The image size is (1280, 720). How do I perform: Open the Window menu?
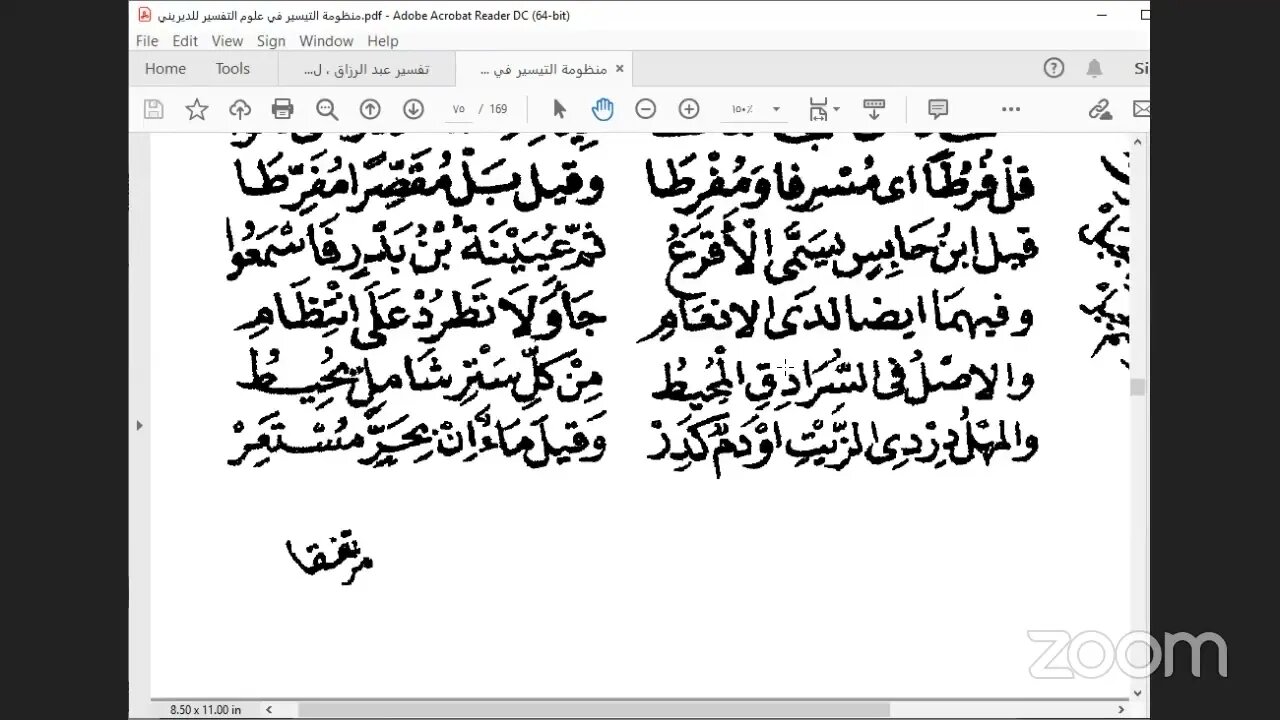pyautogui.click(x=326, y=41)
